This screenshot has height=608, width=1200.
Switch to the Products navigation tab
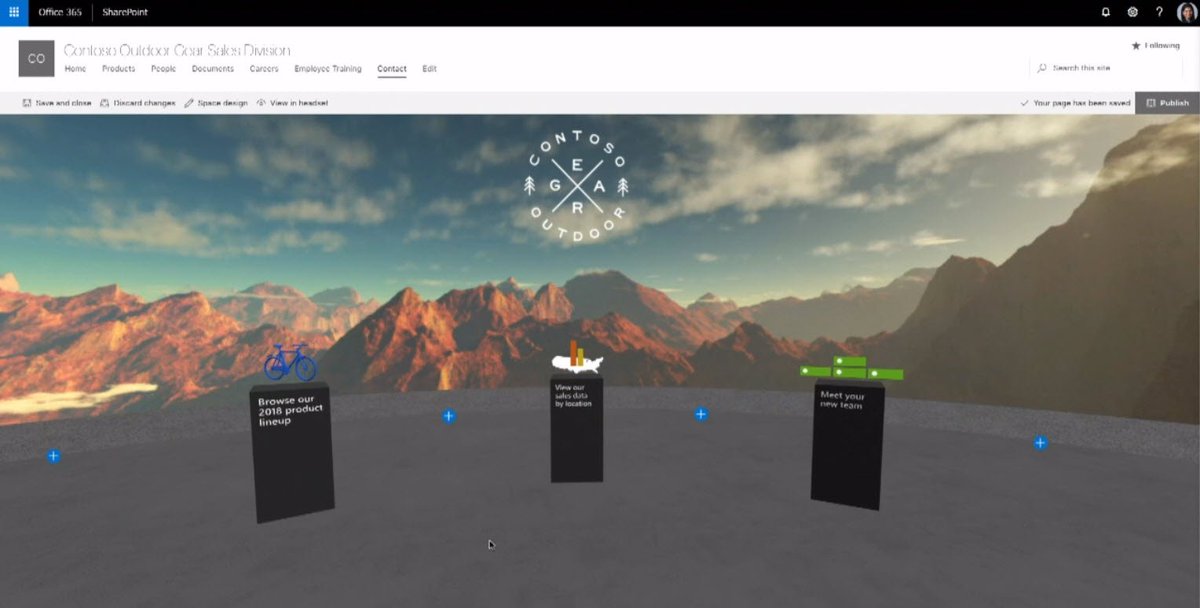[x=118, y=68]
